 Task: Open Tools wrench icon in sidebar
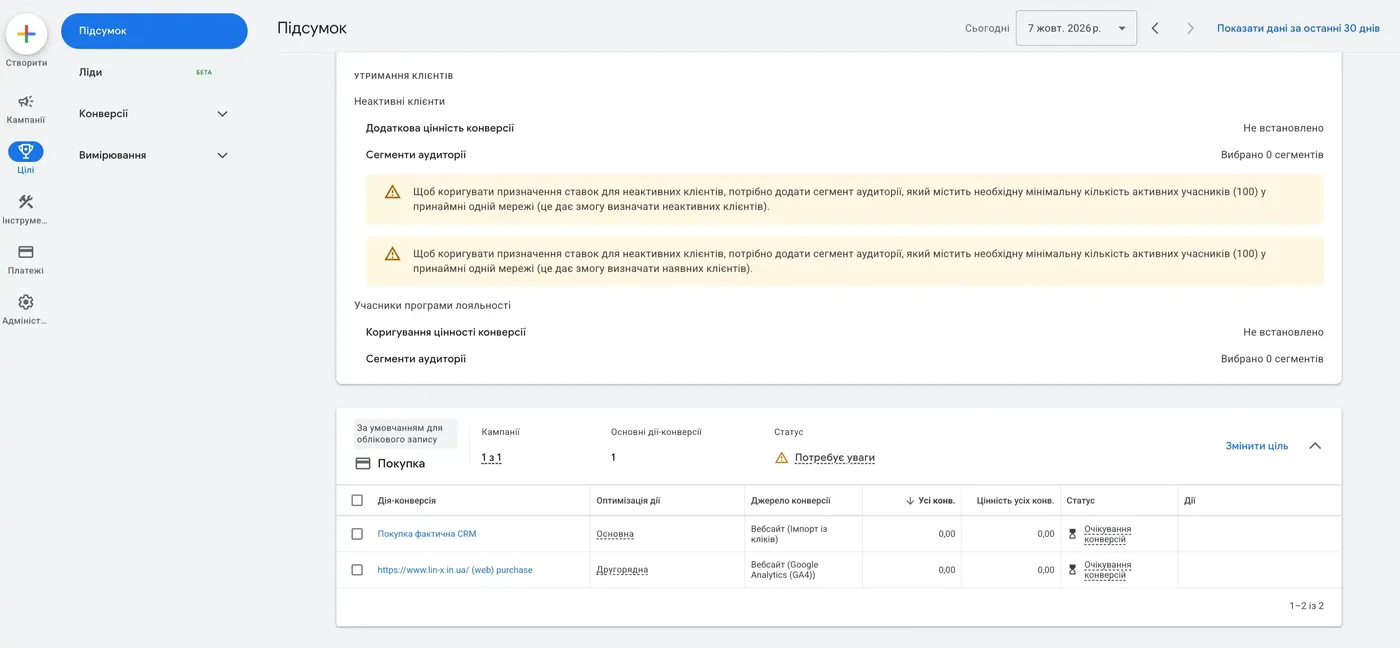26,202
